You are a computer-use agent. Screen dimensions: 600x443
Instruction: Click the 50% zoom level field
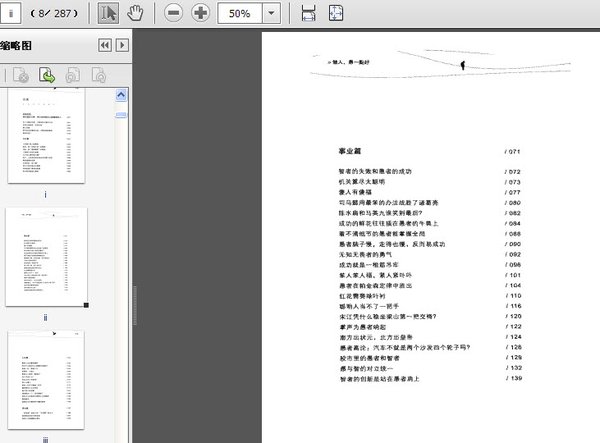coord(240,13)
